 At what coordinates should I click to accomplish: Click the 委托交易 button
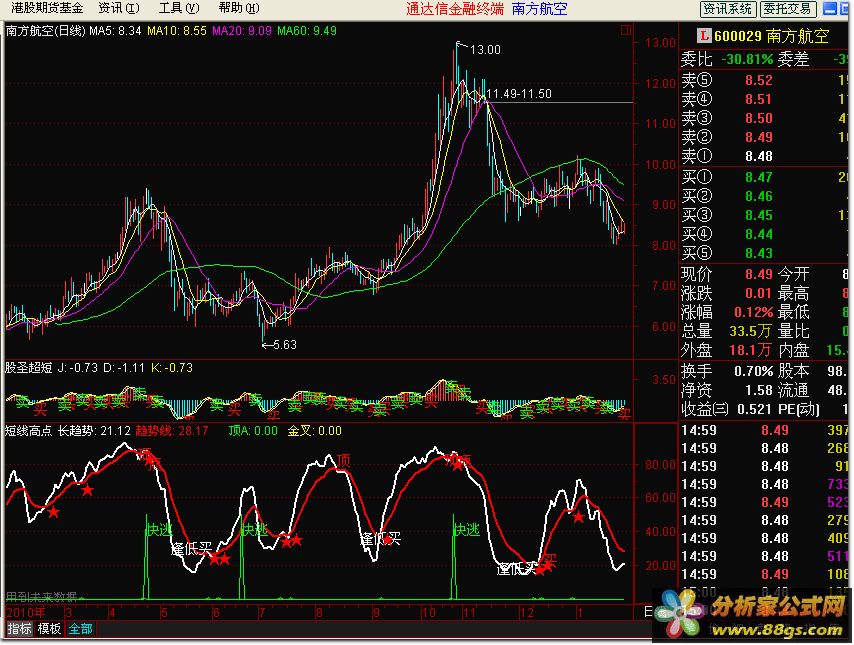click(788, 9)
